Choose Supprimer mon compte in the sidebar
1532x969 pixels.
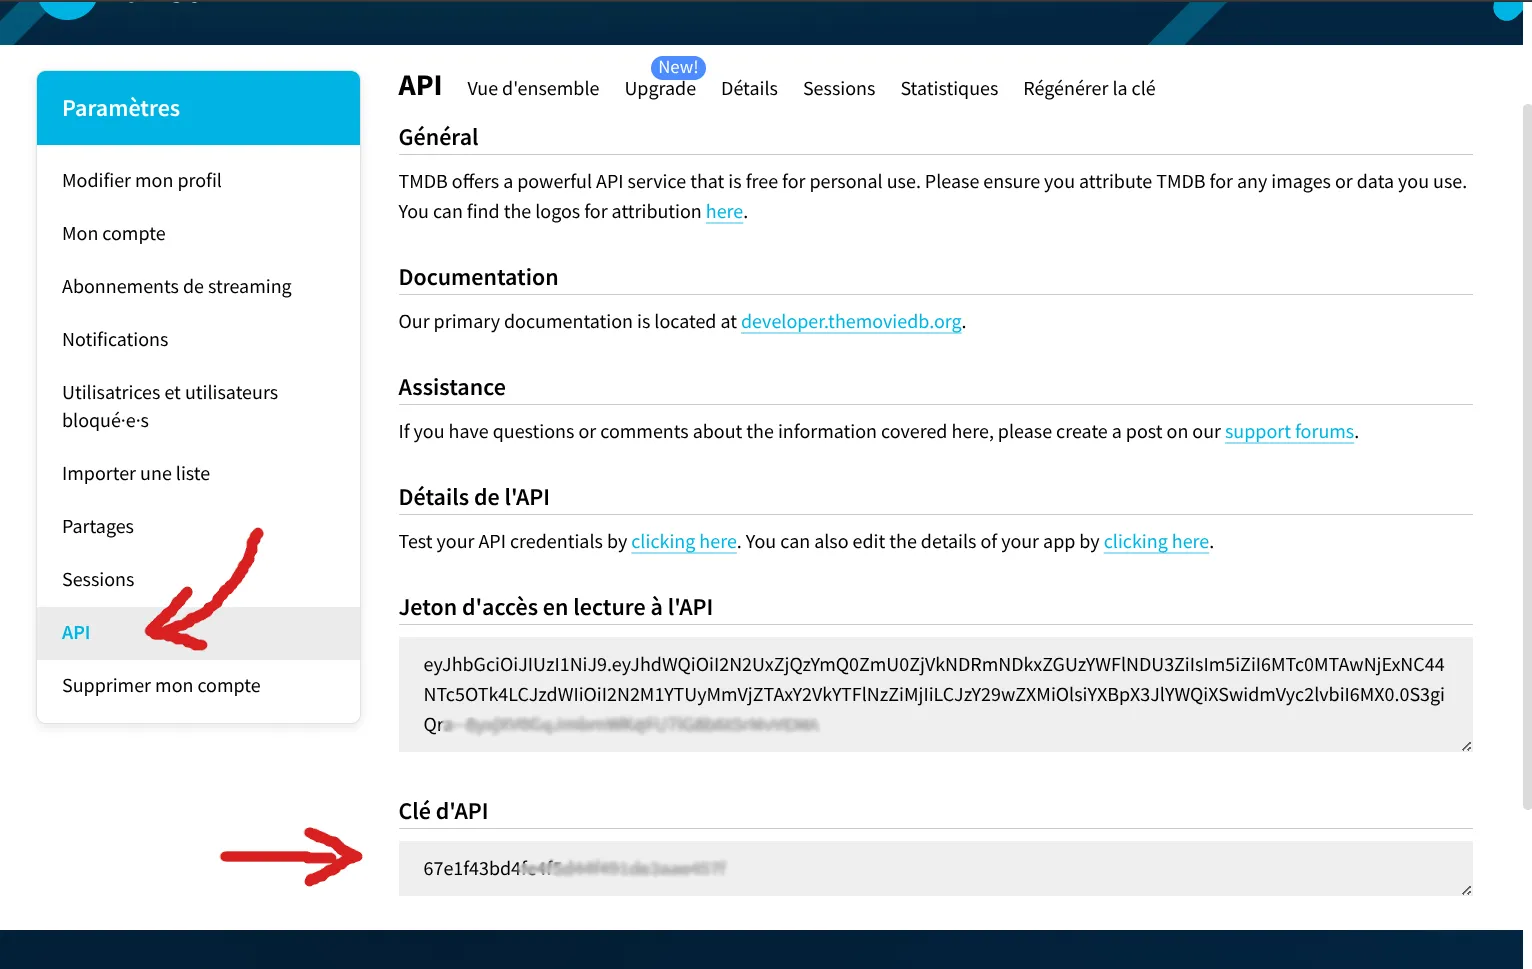[x=198, y=686]
